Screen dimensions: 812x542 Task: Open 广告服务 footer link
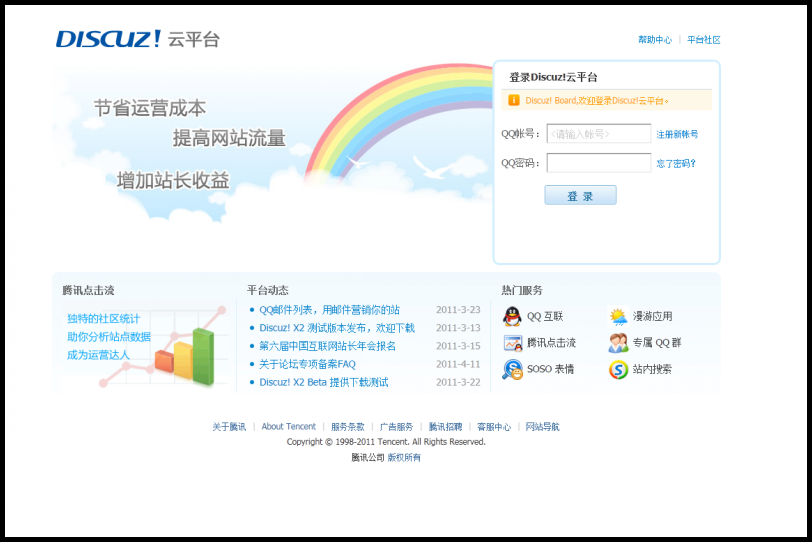396,427
